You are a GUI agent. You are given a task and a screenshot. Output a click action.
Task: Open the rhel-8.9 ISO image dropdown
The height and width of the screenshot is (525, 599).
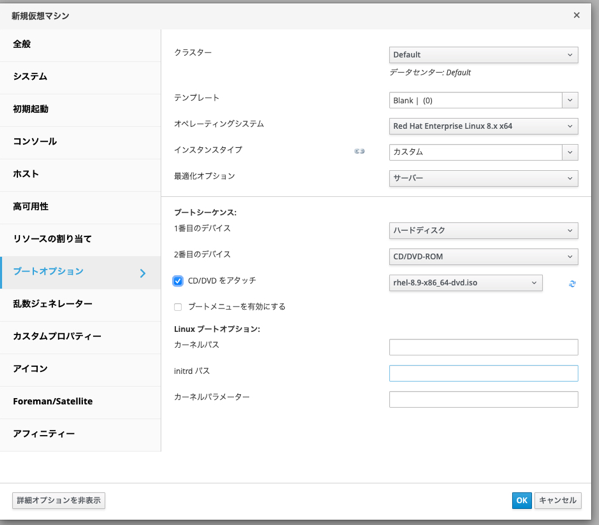tap(465, 283)
